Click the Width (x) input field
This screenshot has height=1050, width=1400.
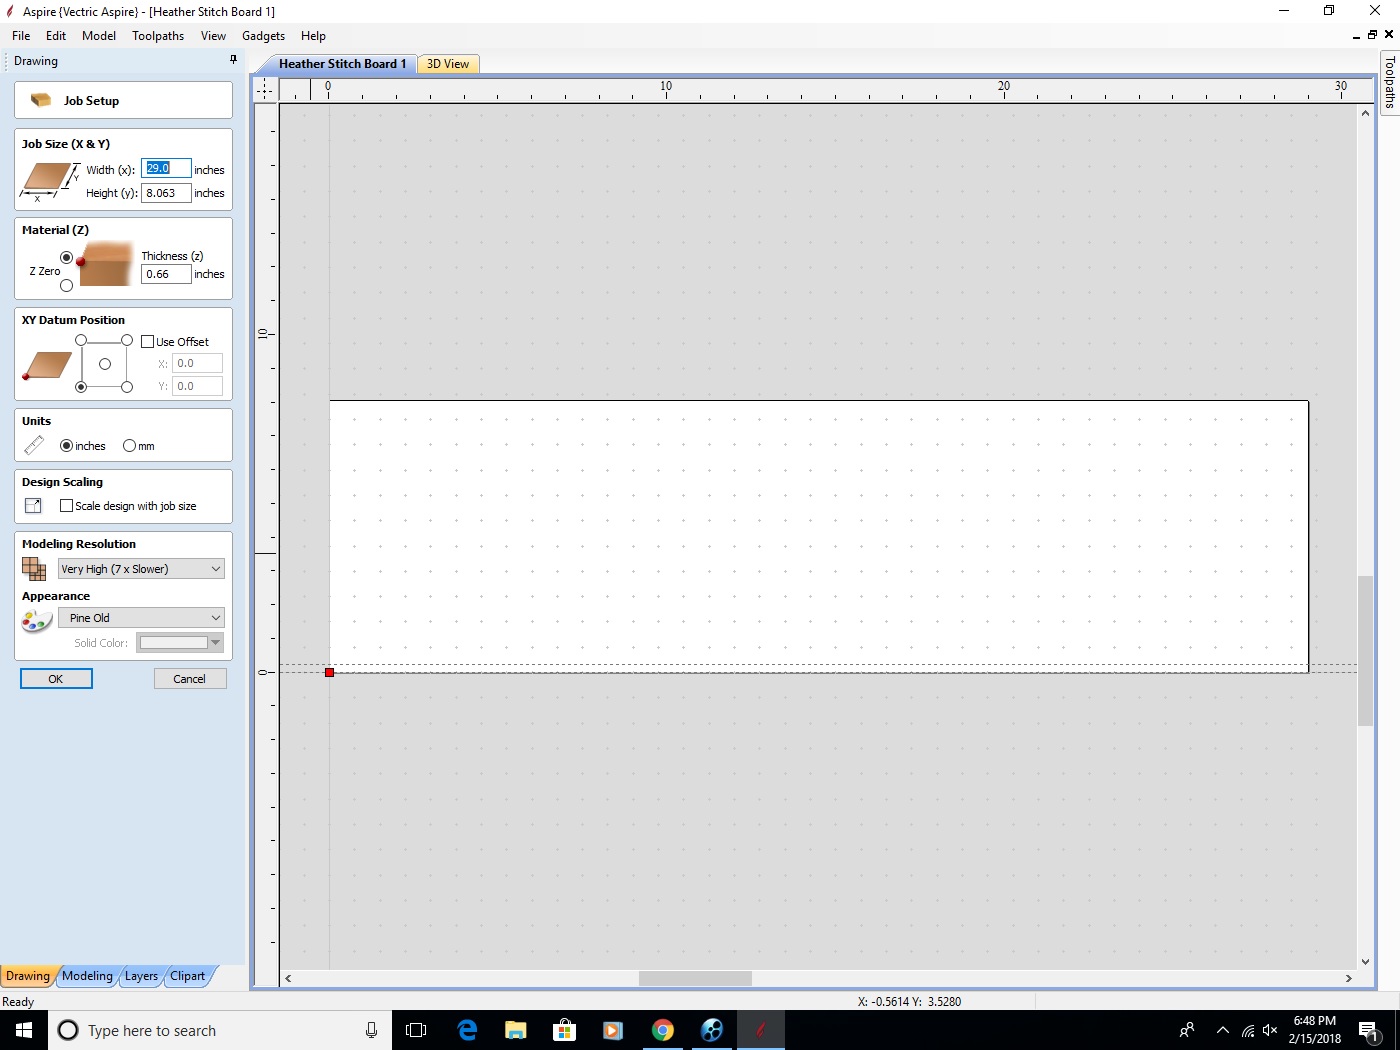pos(166,169)
